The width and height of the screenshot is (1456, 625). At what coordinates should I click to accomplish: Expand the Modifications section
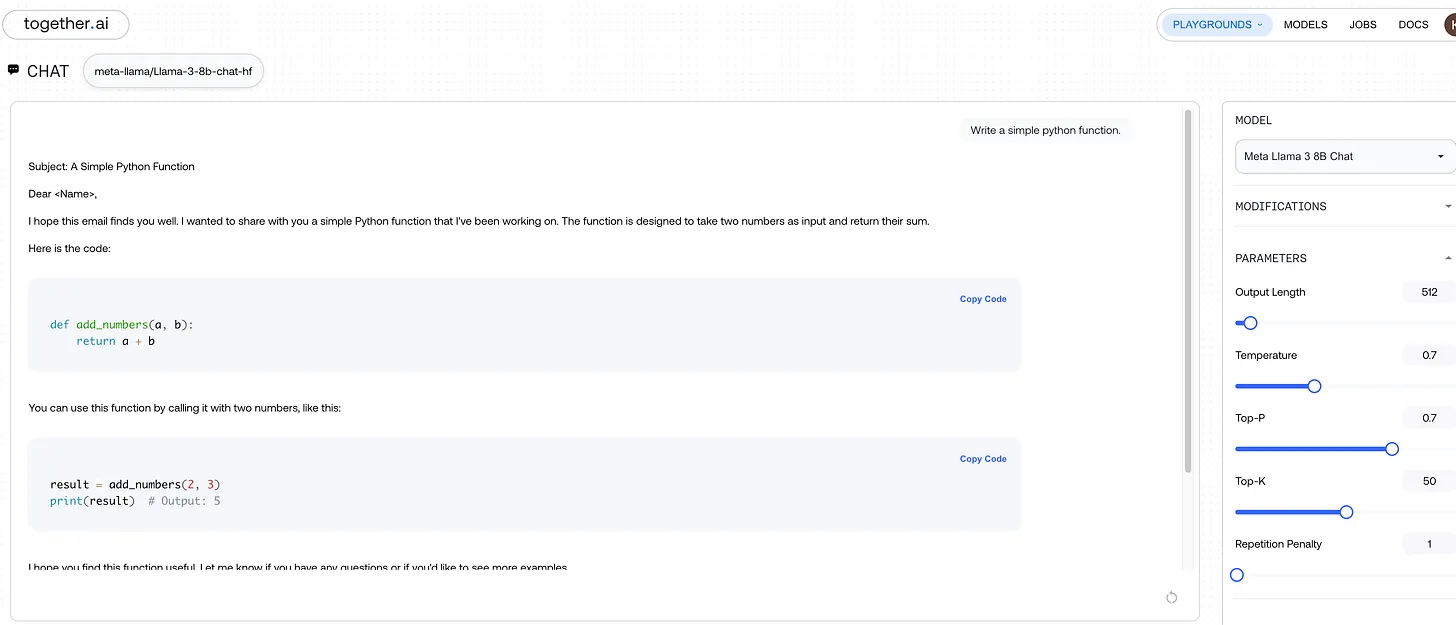(1447, 207)
